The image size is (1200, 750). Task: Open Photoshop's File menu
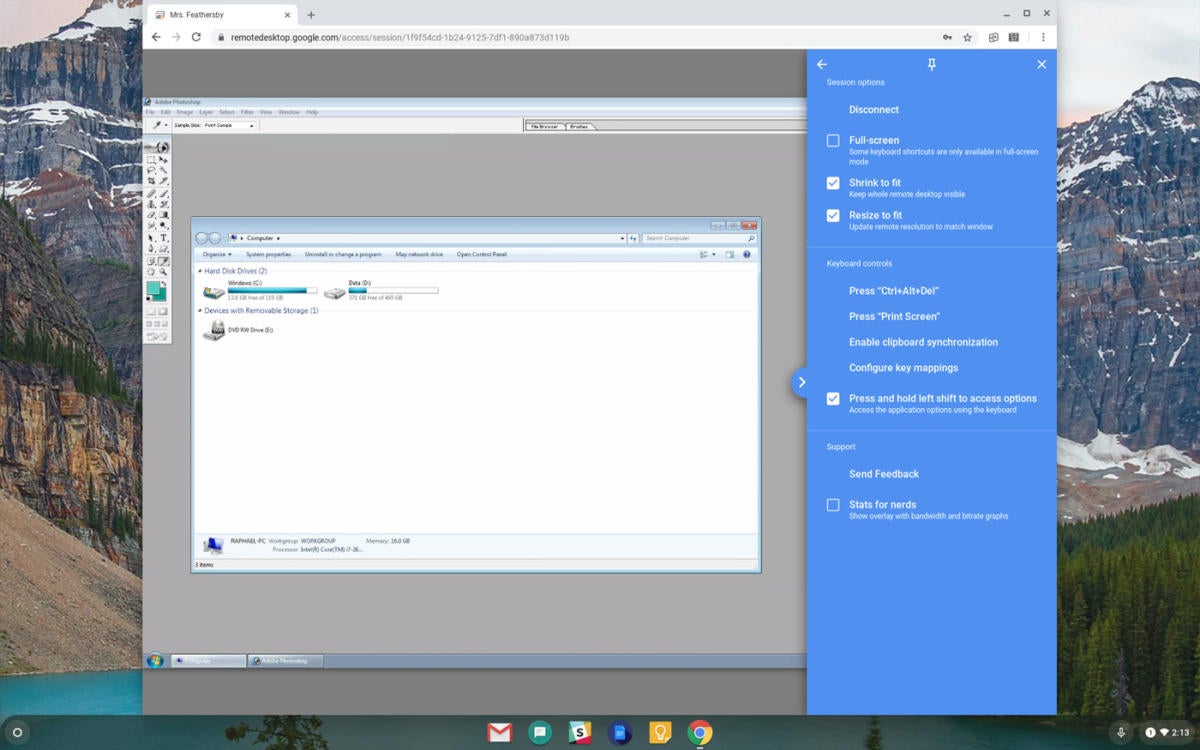pyautogui.click(x=151, y=112)
